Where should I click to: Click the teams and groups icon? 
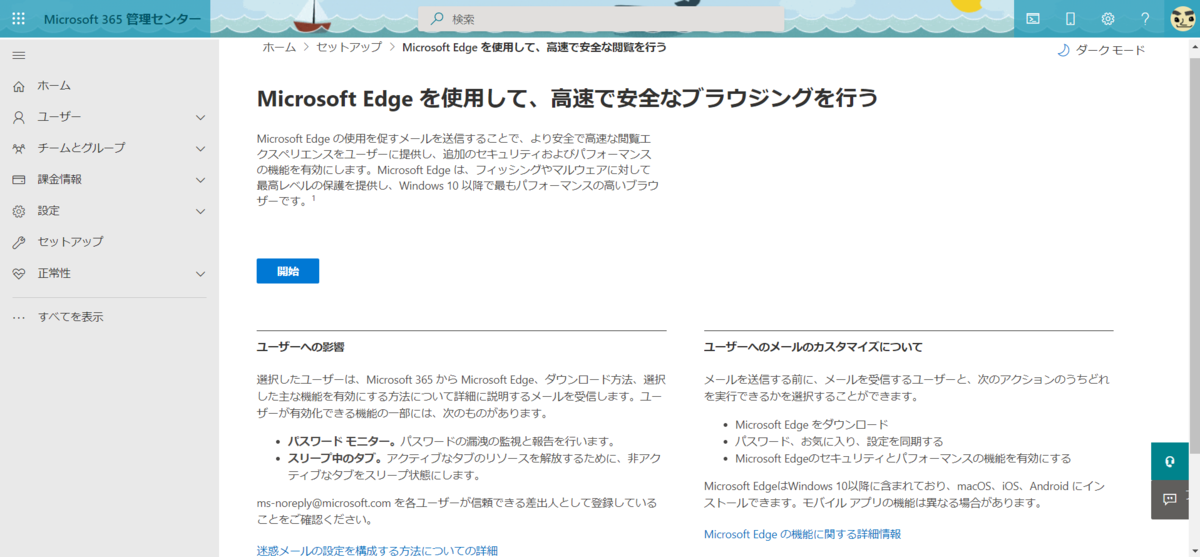click(18, 148)
